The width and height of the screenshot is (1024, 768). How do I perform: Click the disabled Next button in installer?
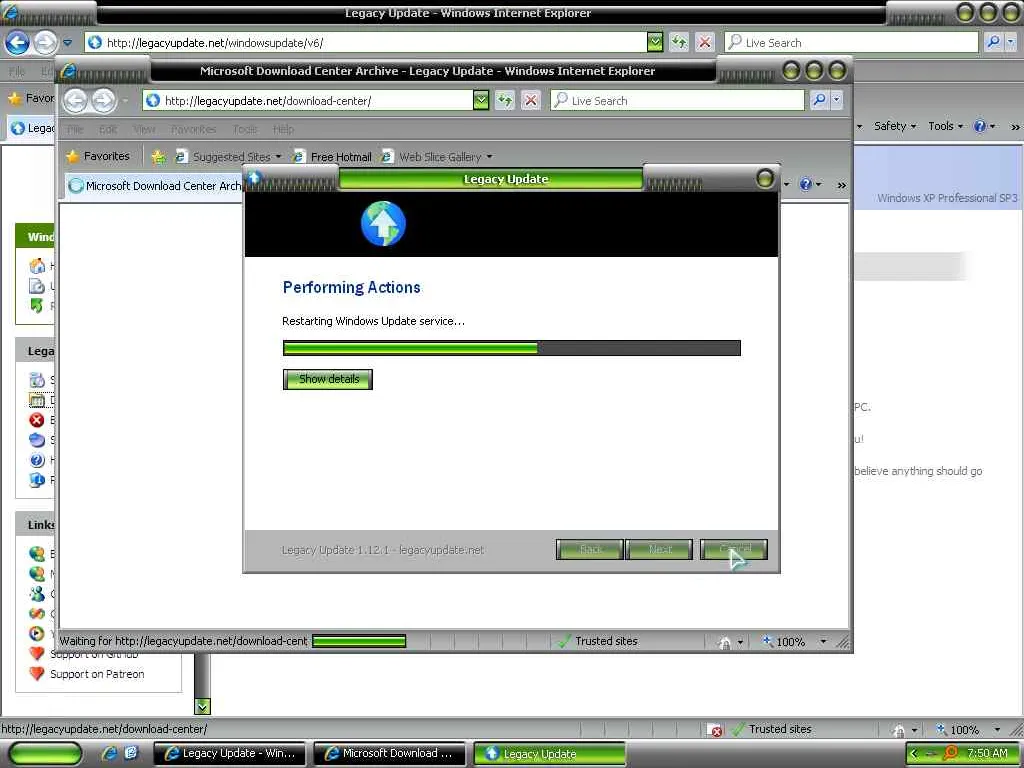pos(659,549)
